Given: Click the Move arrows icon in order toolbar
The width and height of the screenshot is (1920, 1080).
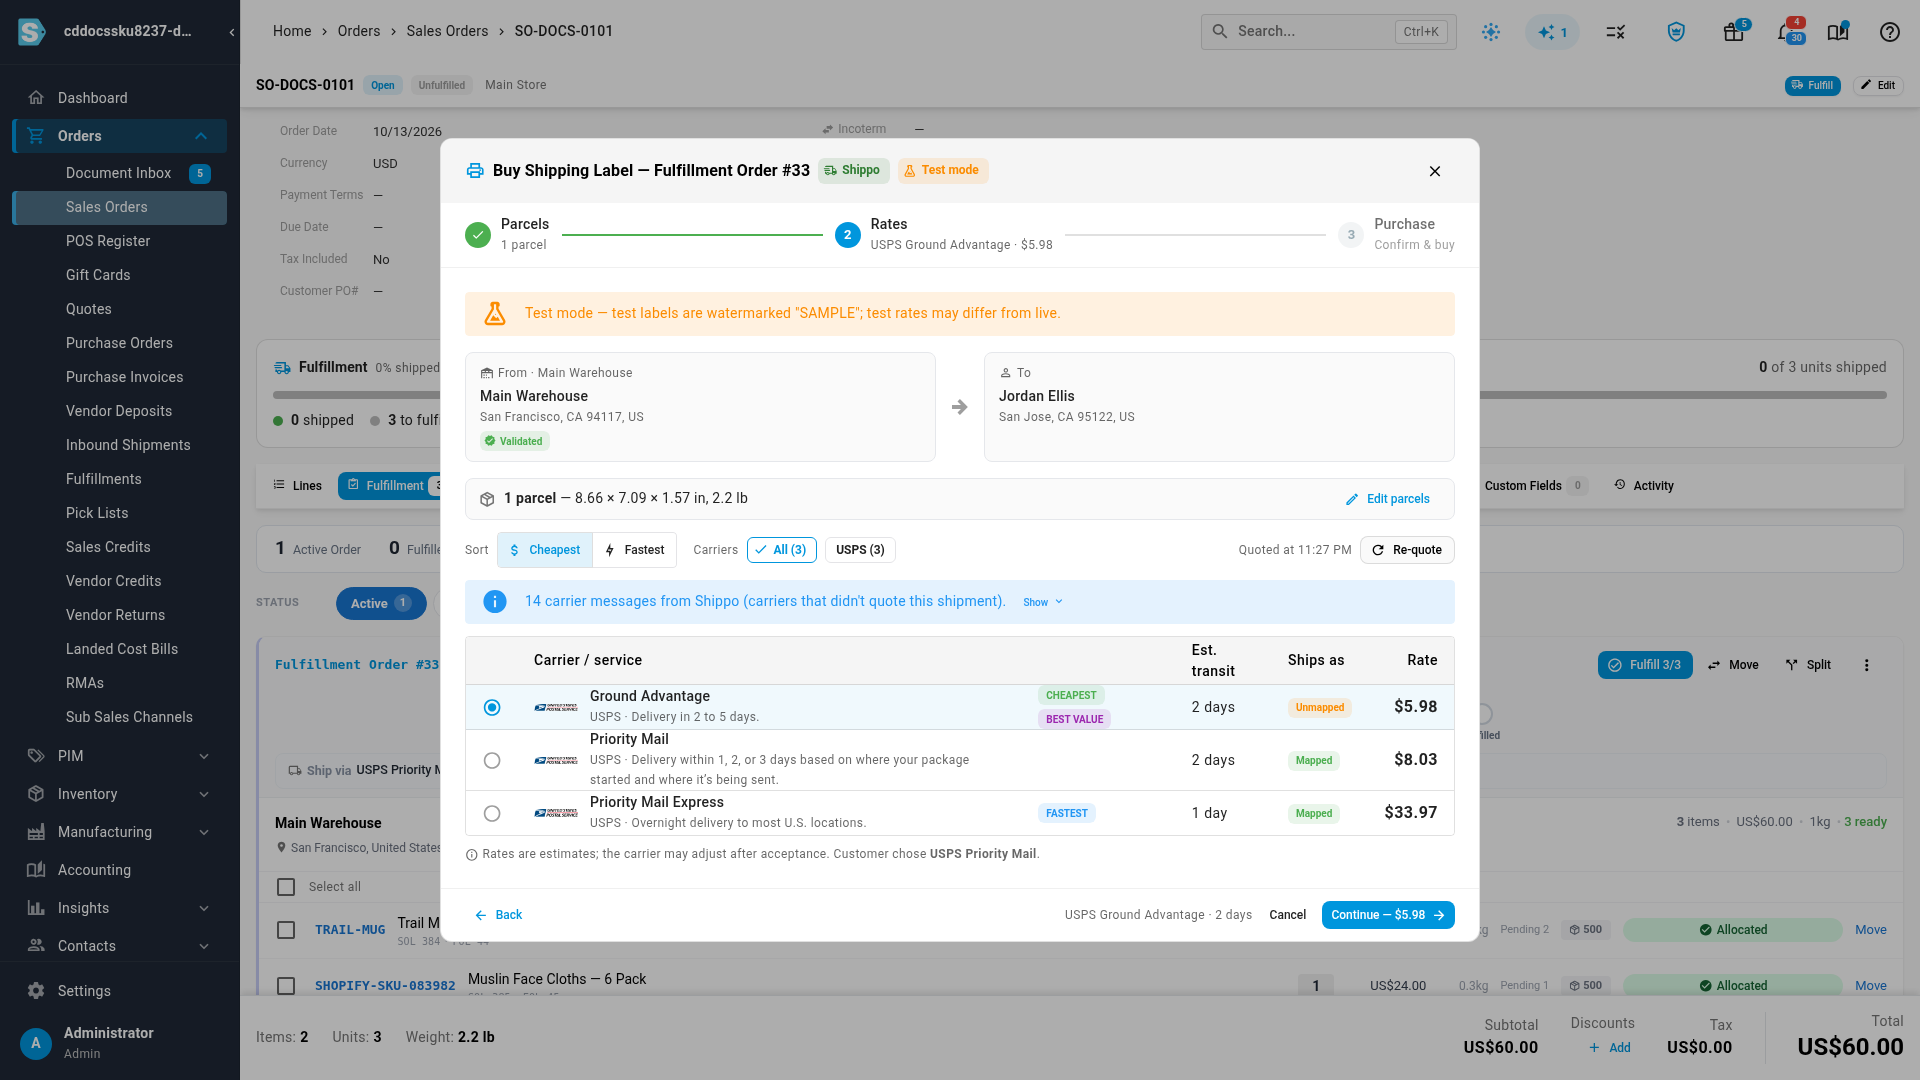Looking at the screenshot, I should [x=1714, y=665].
